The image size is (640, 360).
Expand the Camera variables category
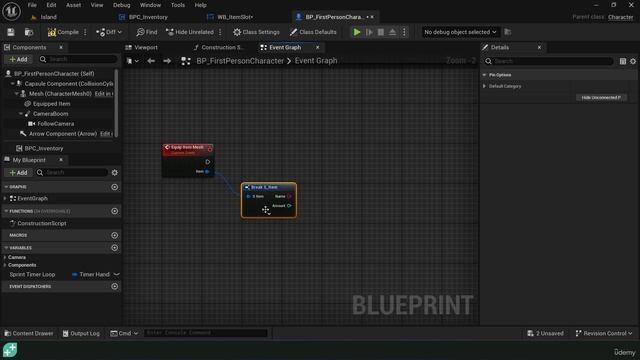(x=5, y=257)
